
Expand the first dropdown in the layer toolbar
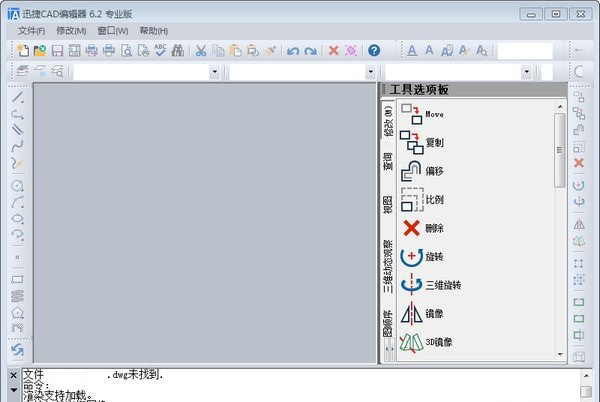[215, 72]
